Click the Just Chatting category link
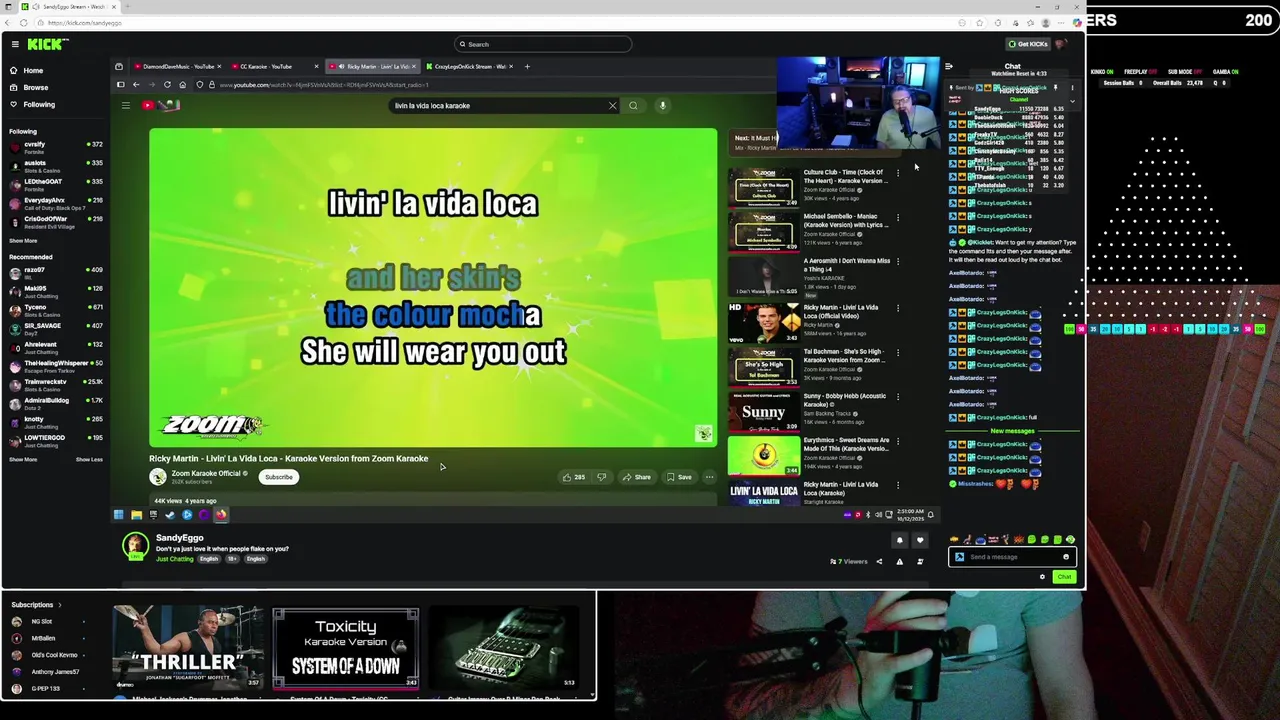This screenshot has width=1280, height=720. click(x=175, y=559)
